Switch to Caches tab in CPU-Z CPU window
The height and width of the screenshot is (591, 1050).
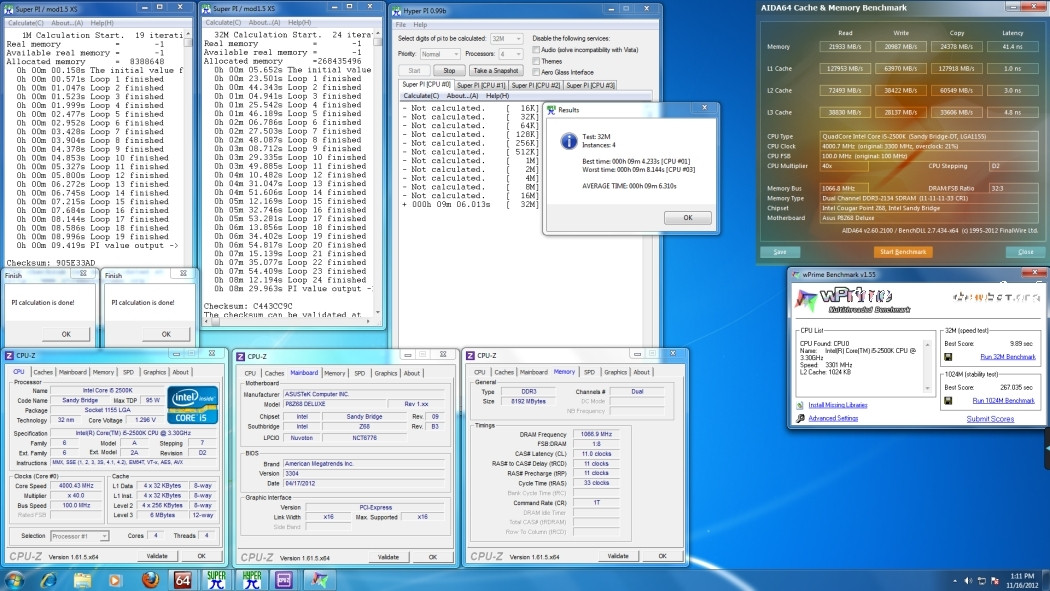(43, 371)
